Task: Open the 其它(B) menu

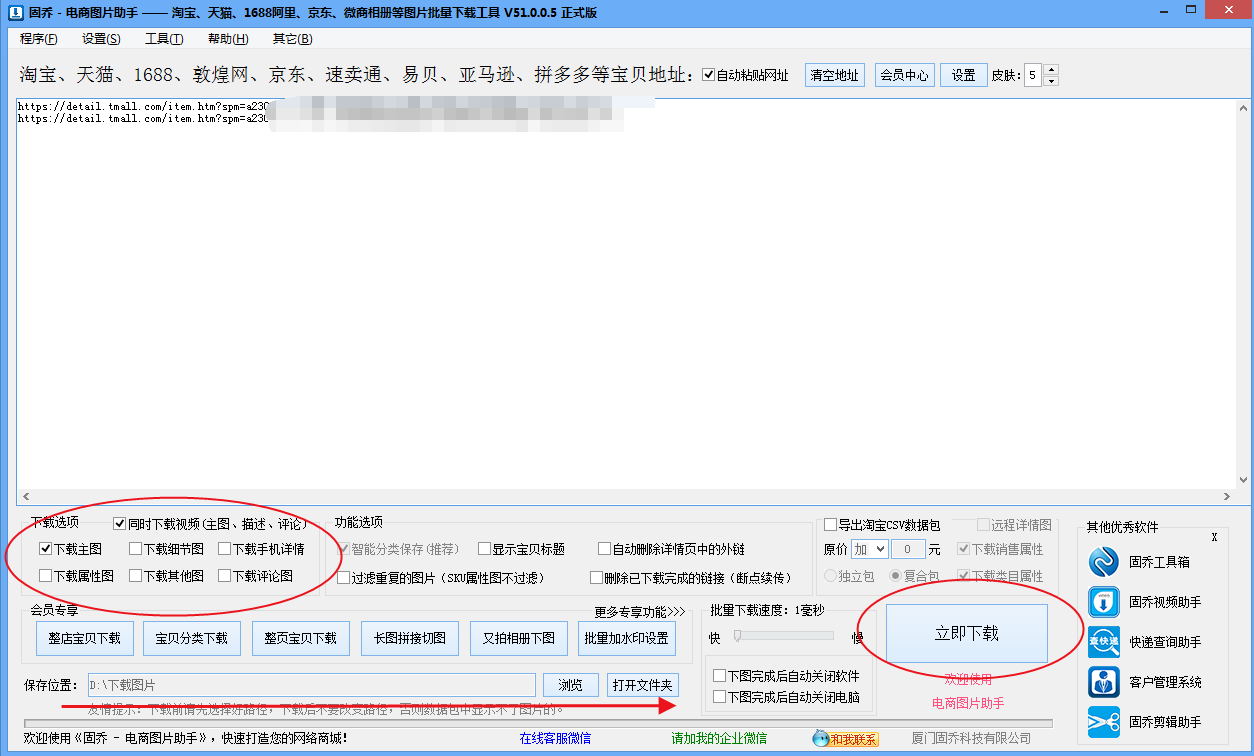Action: tap(292, 39)
